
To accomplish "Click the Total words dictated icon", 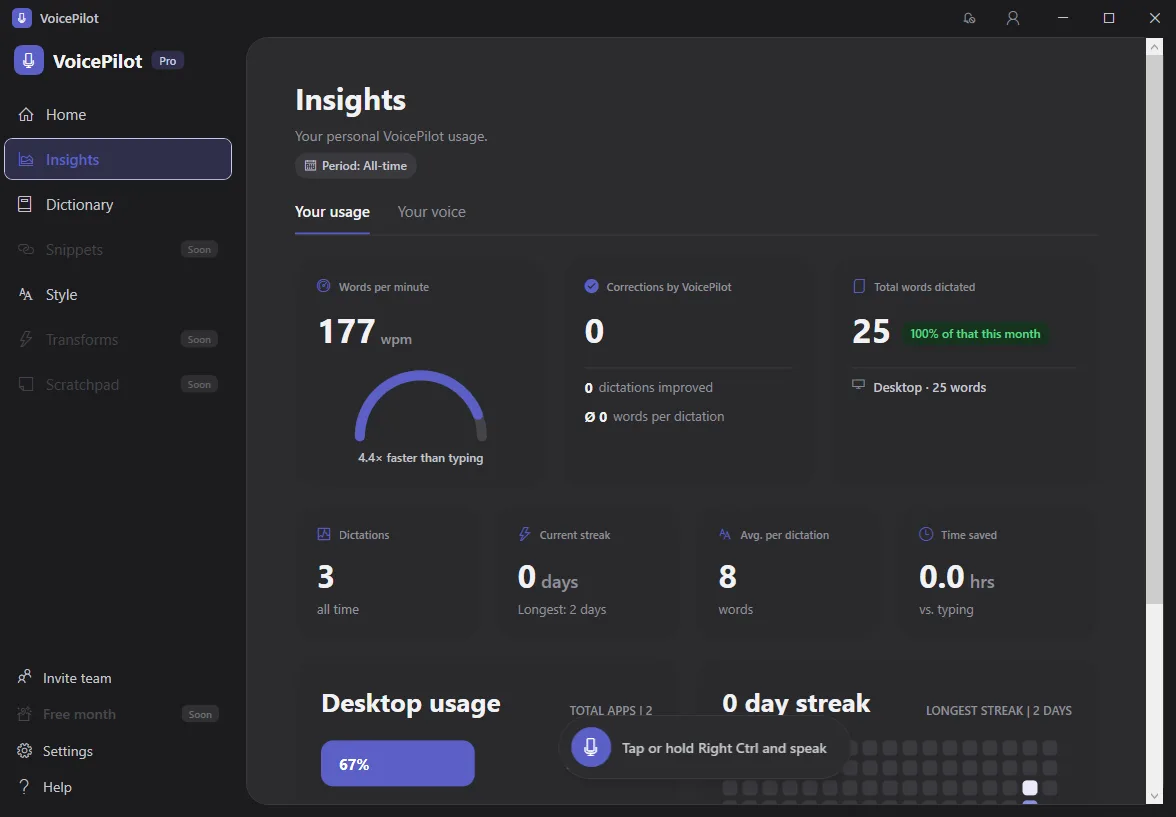I will click(860, 286).
